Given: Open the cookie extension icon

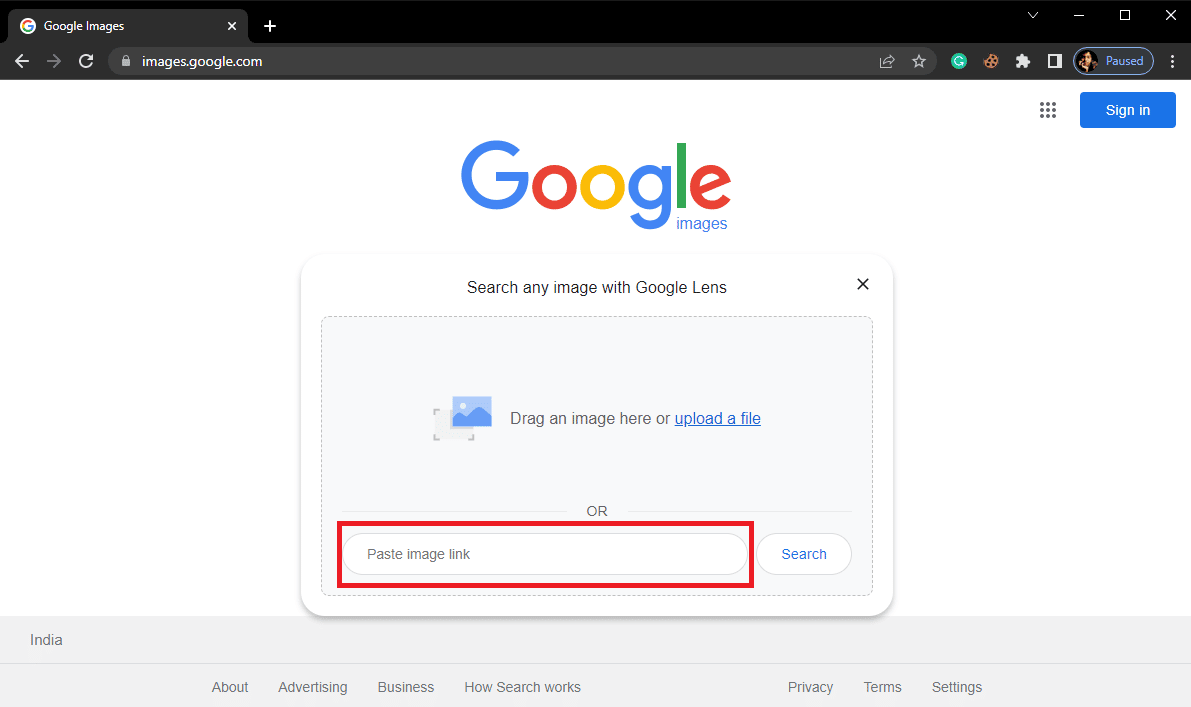Looking at the screenshot, I should pos(990,62).
